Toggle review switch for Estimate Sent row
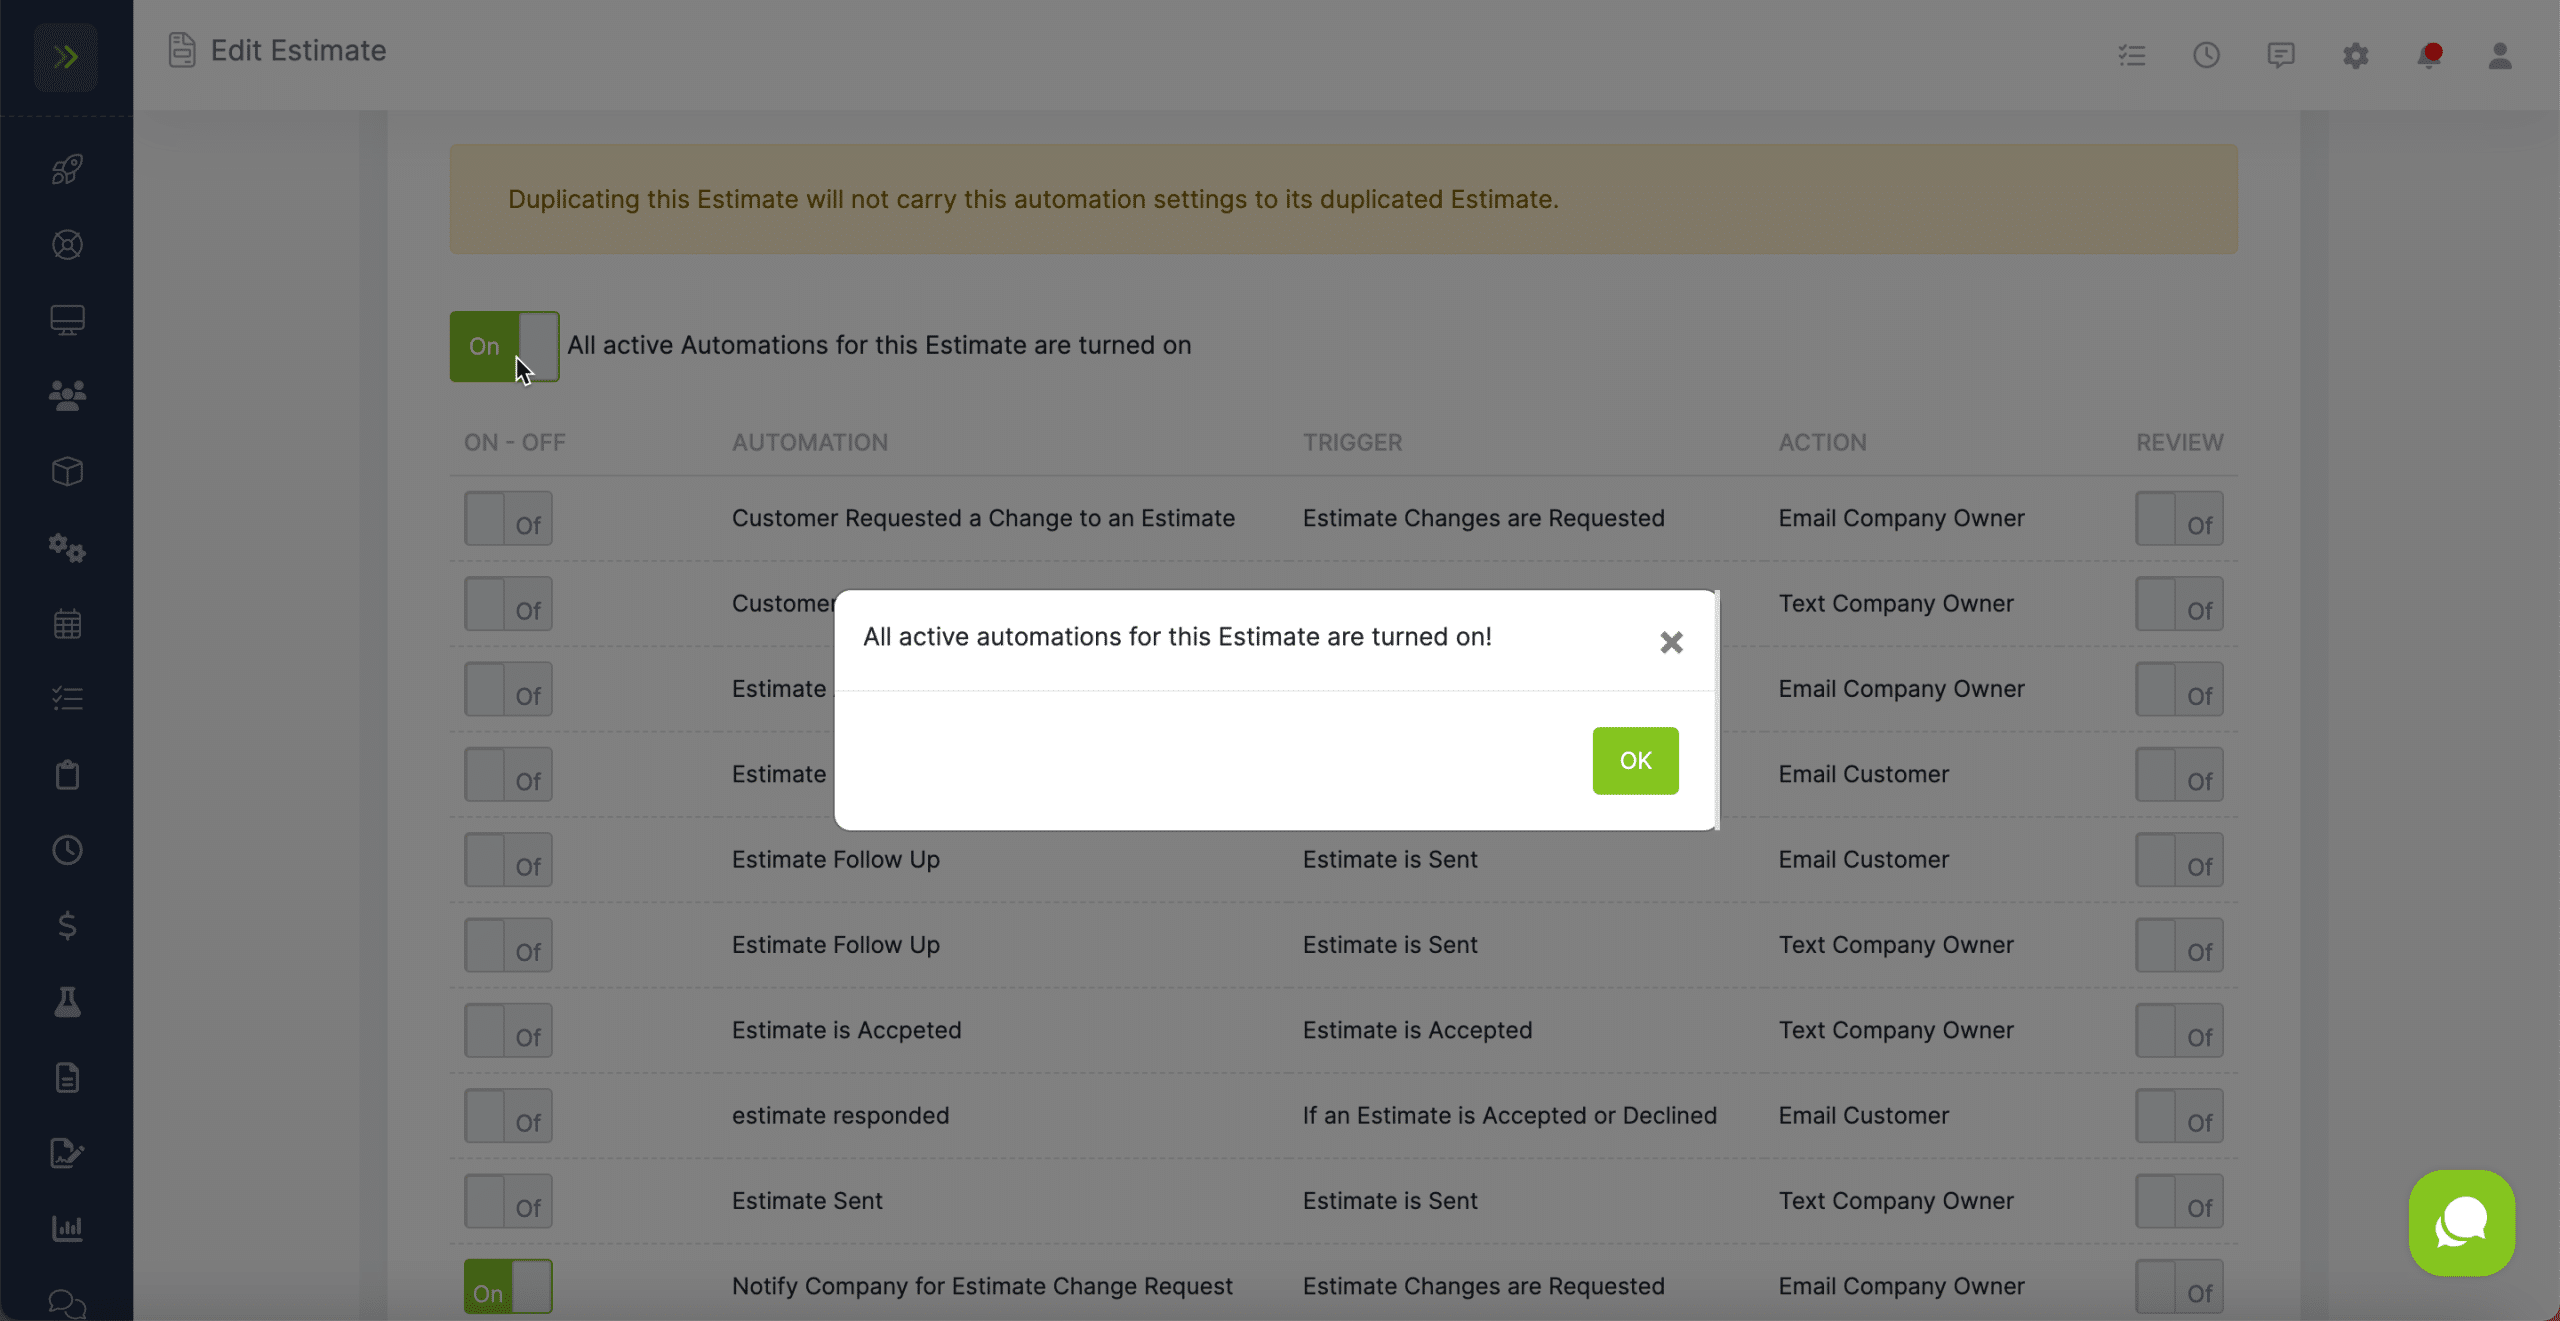Image resolution: width=2560 pixels, height=1321 pixels. pos(2179,1201)
